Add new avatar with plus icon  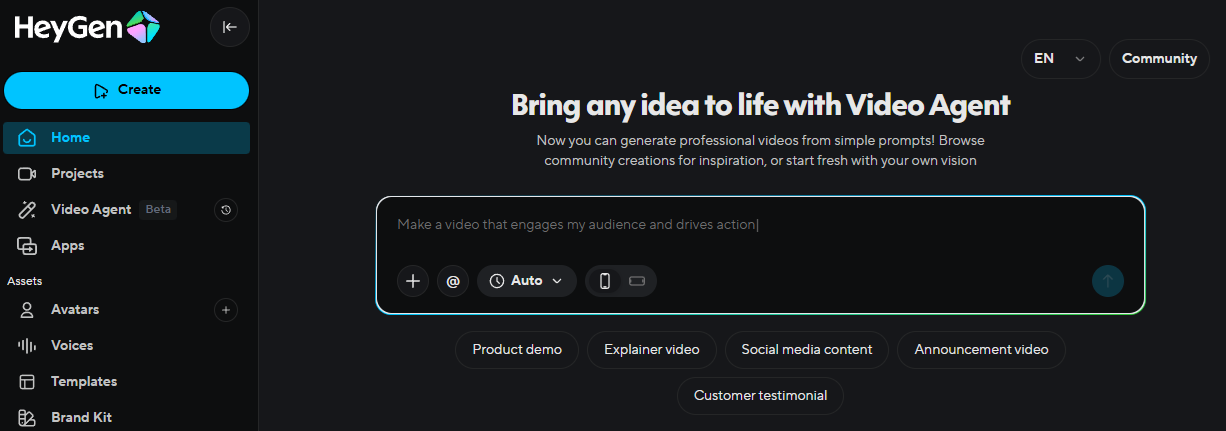pyautogui.click(x=226, y=310)
